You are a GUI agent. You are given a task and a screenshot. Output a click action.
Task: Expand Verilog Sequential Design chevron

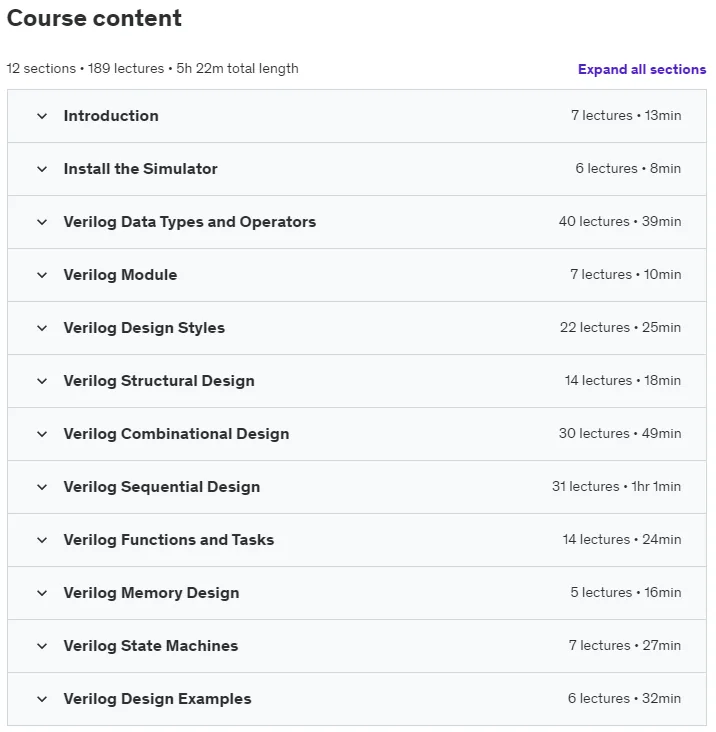pyautogui.click(x=42, y=487)
